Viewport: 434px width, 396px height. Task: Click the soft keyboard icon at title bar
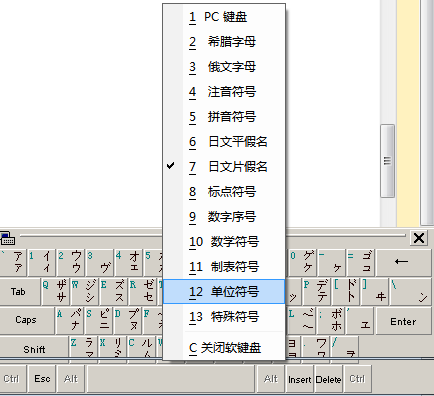coord(8,238)
